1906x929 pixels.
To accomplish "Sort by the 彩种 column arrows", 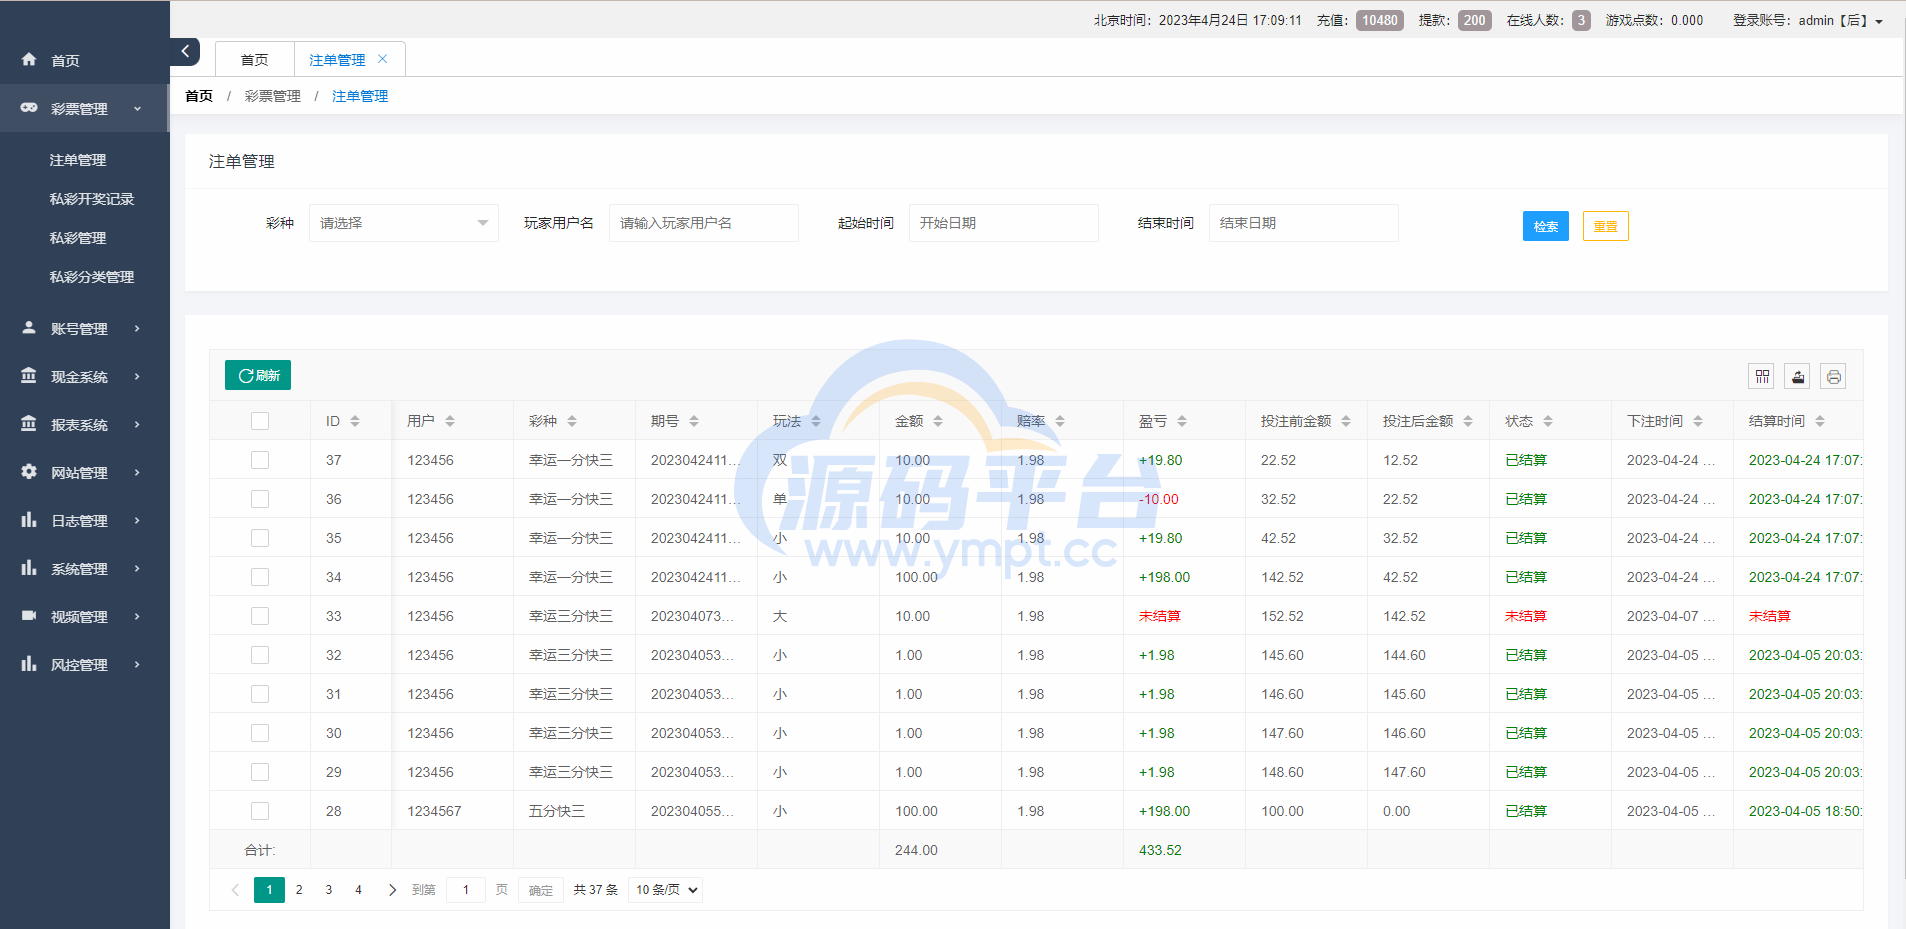I will [572, 421].
